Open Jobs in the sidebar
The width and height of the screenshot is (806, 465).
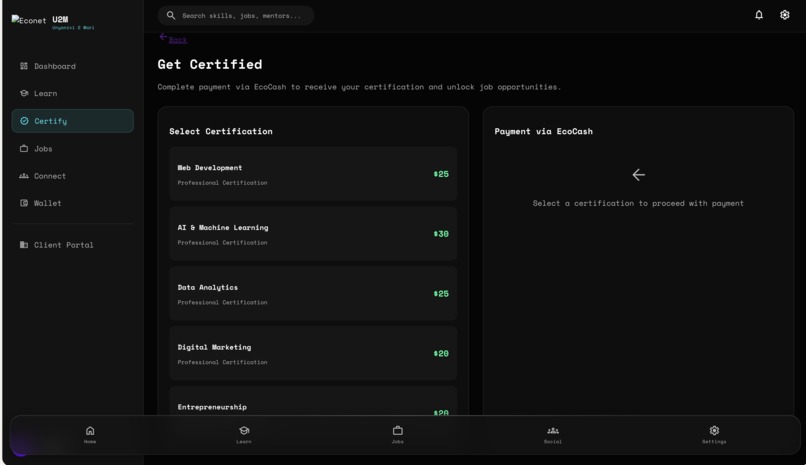click(72, 148)
